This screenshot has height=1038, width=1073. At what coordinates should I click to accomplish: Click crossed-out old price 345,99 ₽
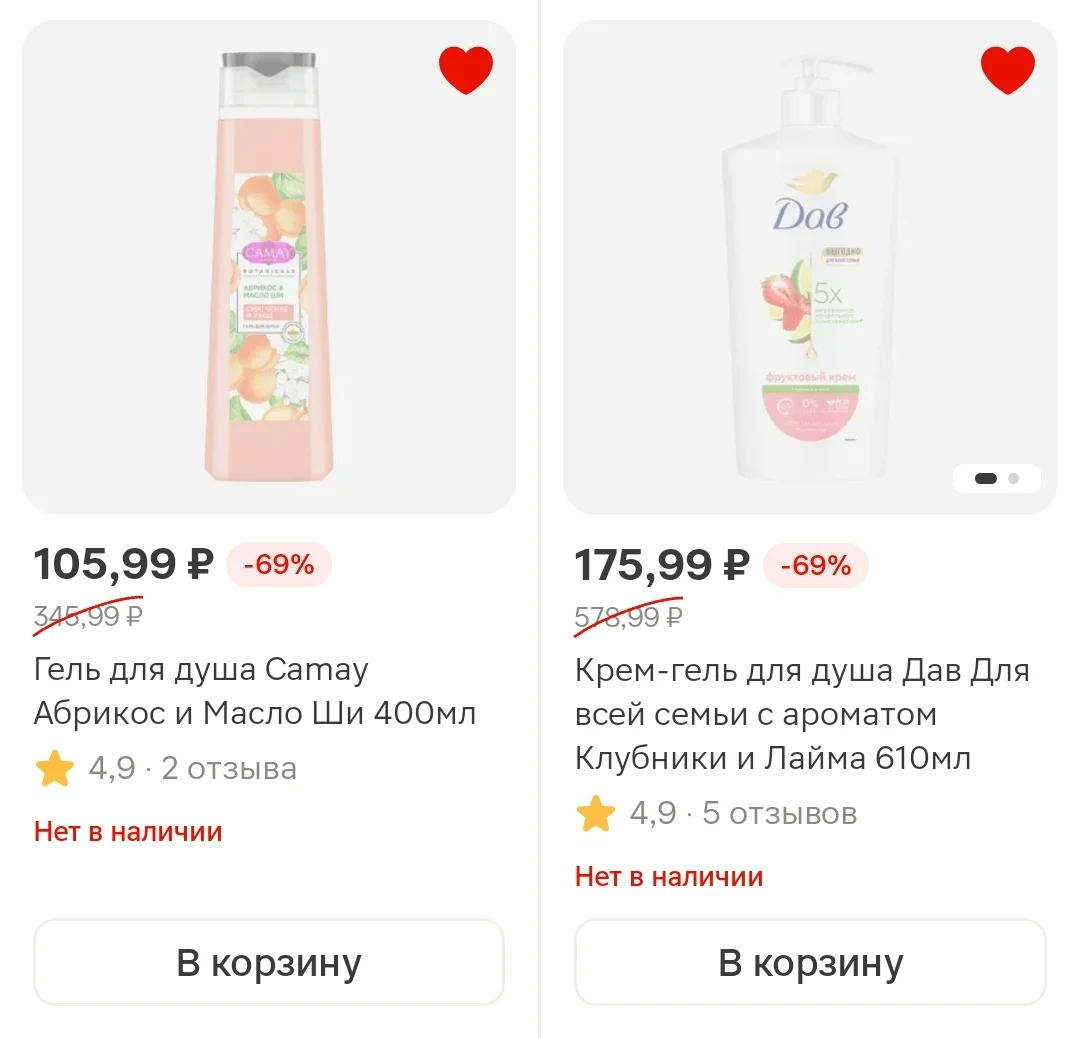(x=88, y=617)
